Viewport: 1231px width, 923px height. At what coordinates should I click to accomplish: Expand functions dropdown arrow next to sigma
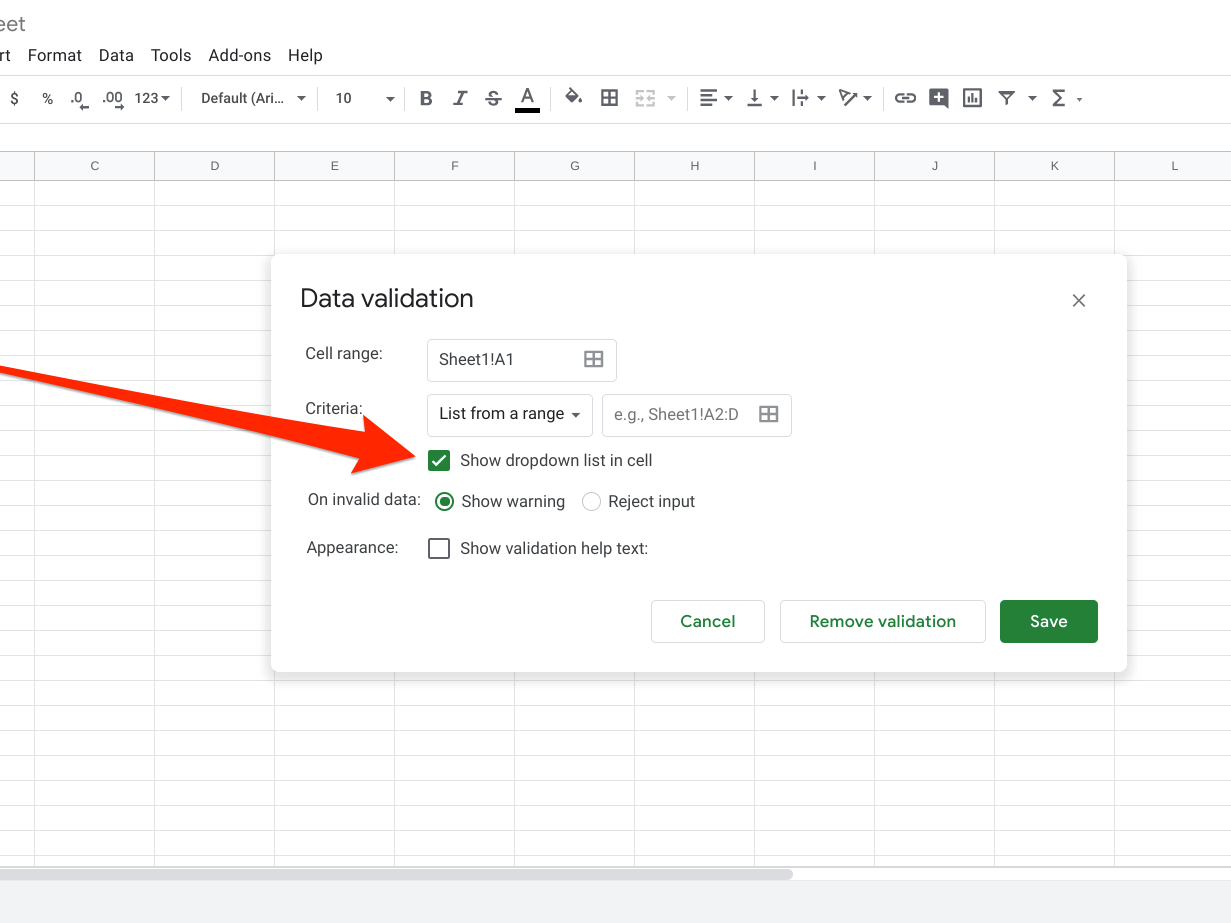point(1079,98)
